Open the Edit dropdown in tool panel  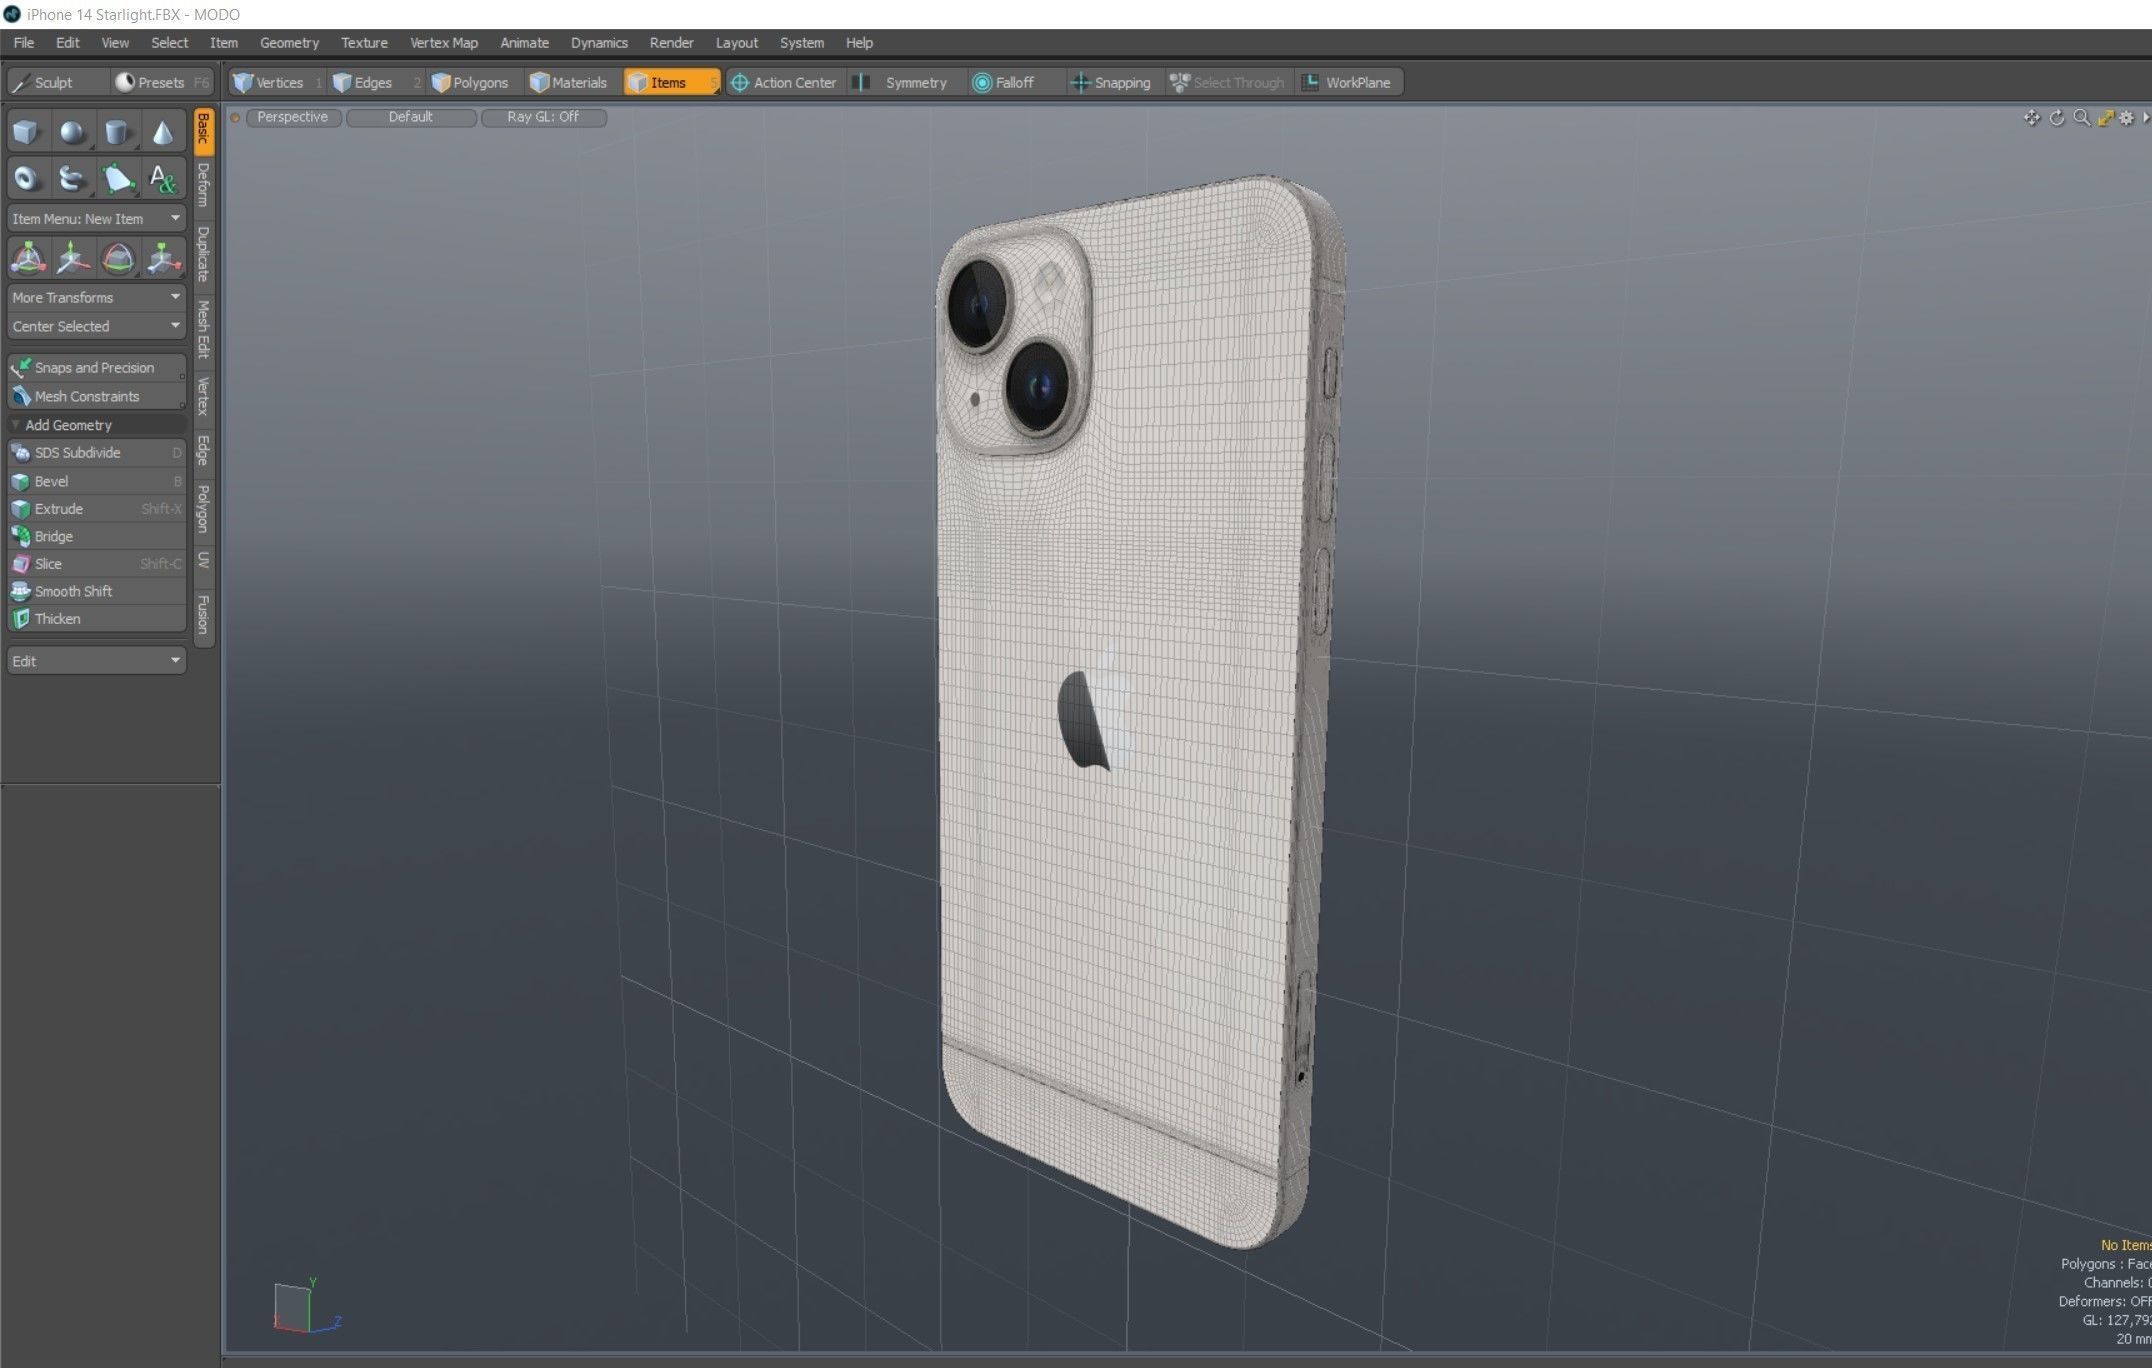(97, 661)
